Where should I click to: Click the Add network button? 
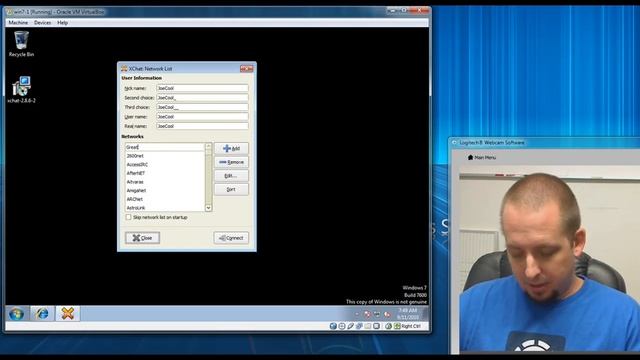231,148
